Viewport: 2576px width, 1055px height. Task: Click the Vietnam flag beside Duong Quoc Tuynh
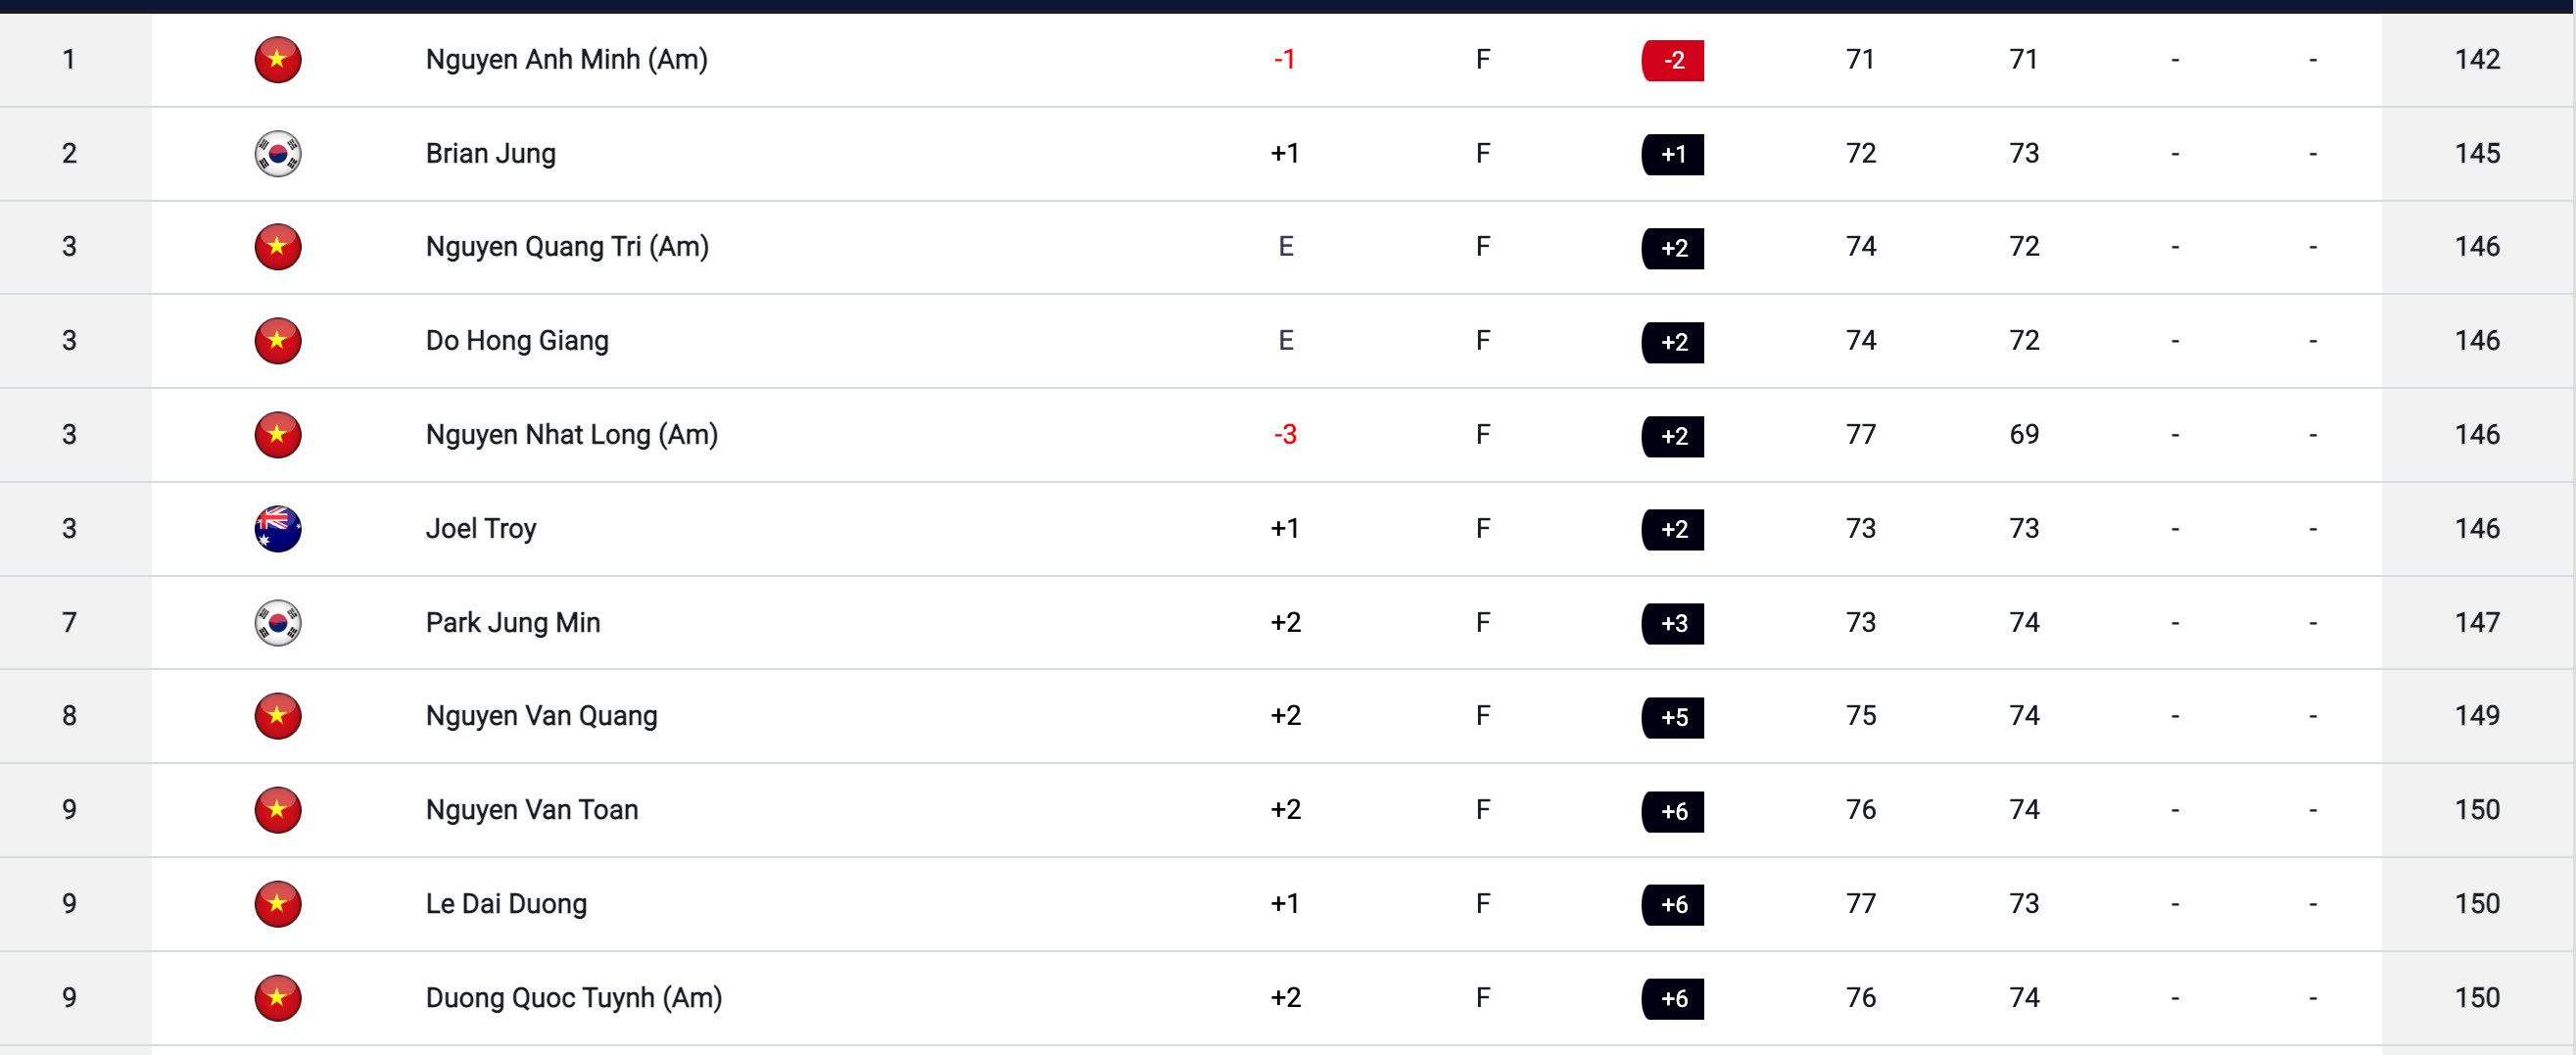[x=278, y=998]
